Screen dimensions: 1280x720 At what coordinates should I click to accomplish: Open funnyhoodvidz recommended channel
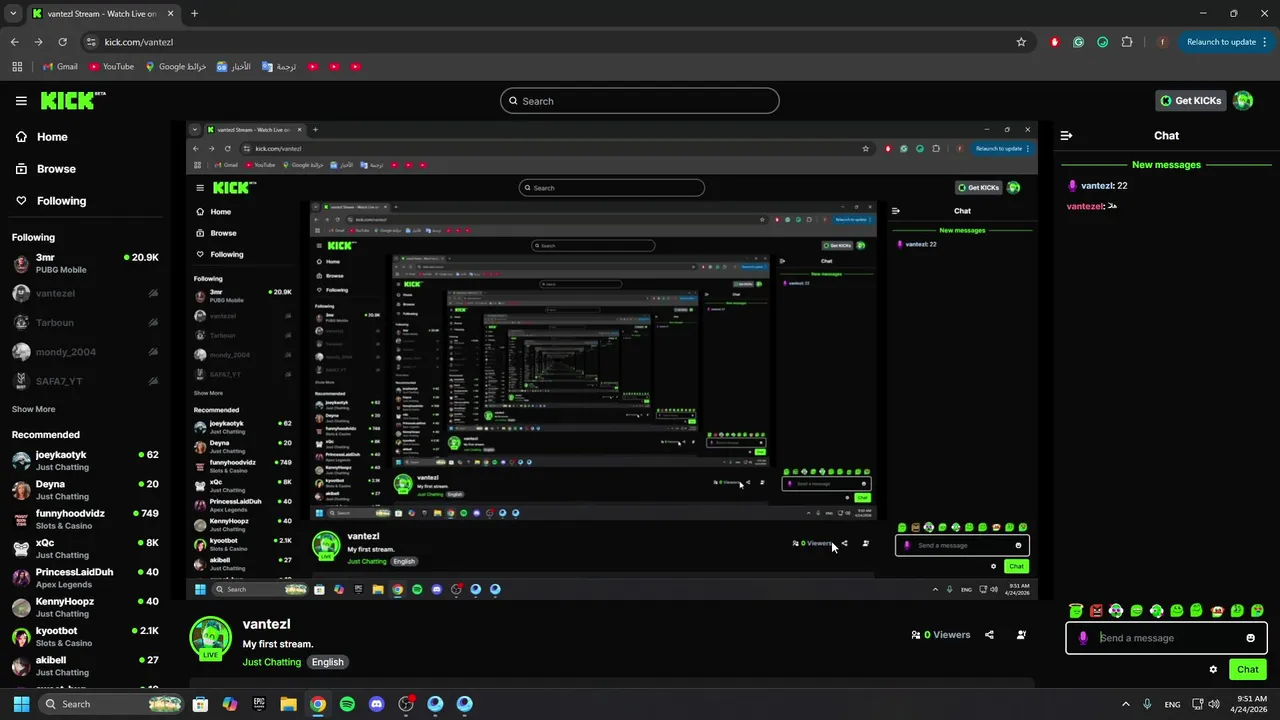tap(85, 519)
